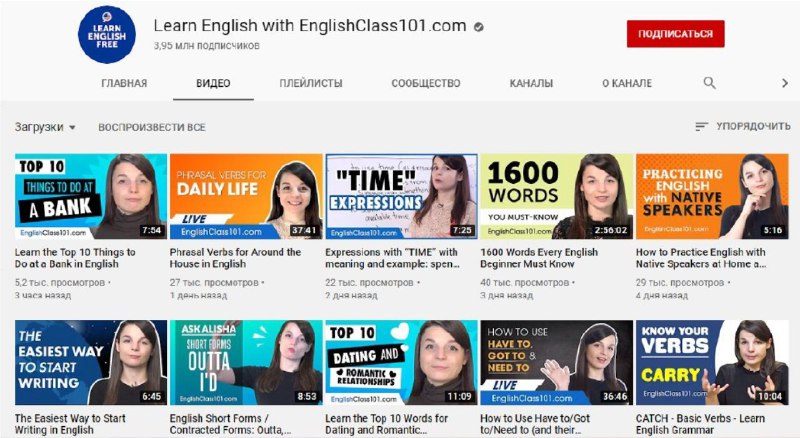Image resolution: width=800 pixels, height=438 pixels.
Task: Open Top 10 Things at a Bank thumbnail
Action: (x=91, y=197)
